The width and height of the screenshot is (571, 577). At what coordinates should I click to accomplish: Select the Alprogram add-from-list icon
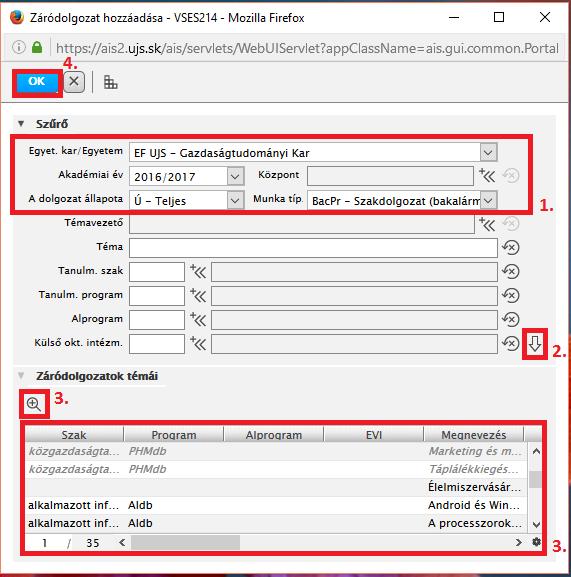point(198,320)
